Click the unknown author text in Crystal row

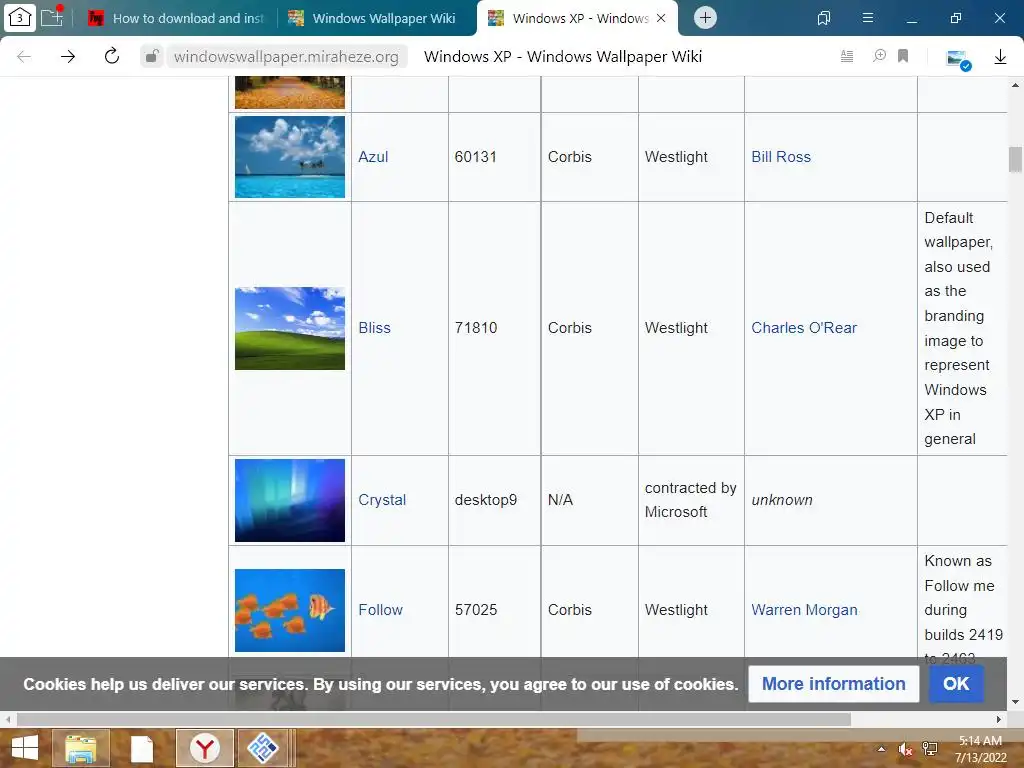(782, 500)
